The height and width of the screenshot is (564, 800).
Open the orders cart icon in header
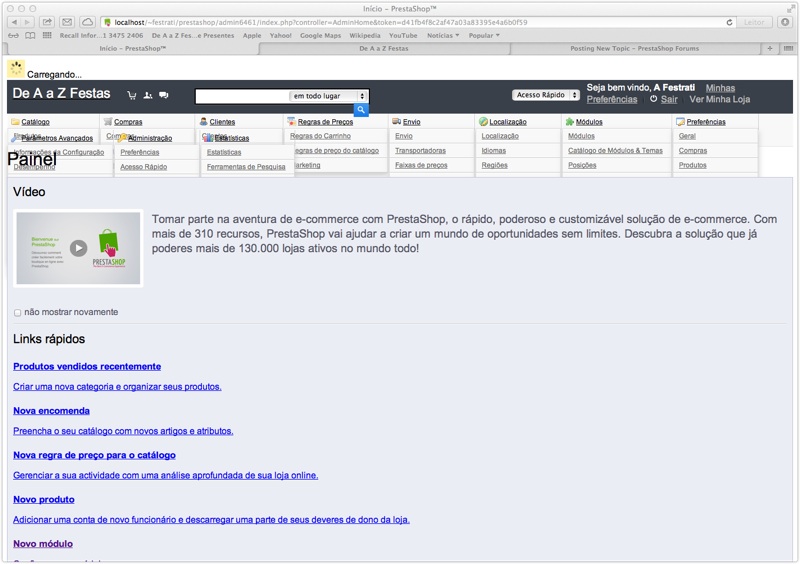(x=132, y=95)
